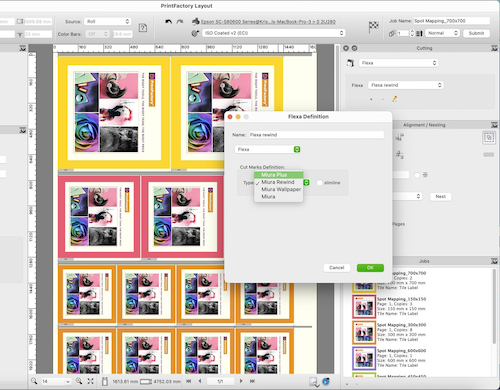Click Cancel in Flexa Definition dialog
The height and width of the screenshot is (390, 500).
337,268
